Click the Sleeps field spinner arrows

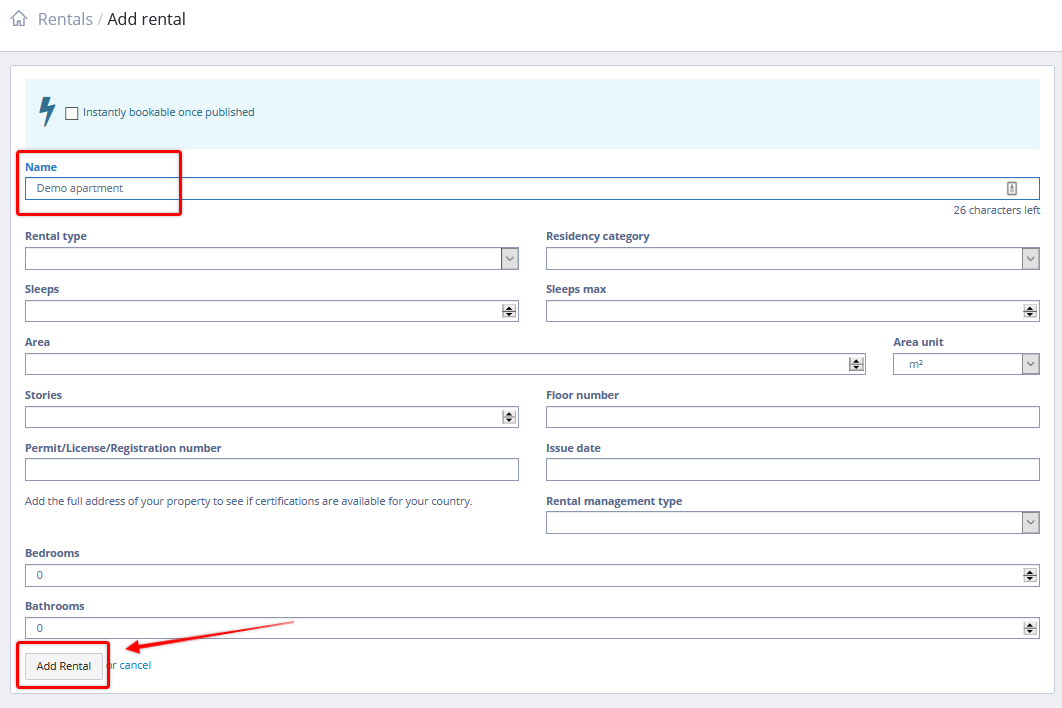(509, 311)
